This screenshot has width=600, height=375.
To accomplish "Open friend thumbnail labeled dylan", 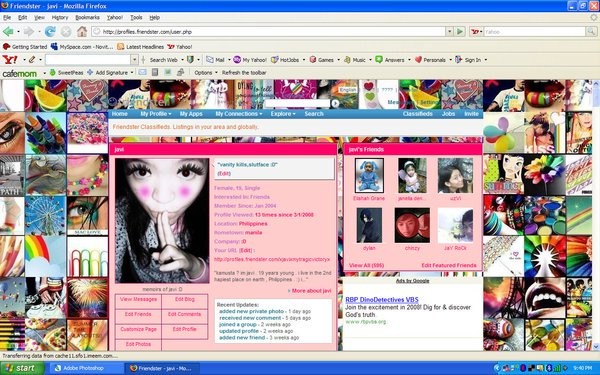I will tap(369, 225).
